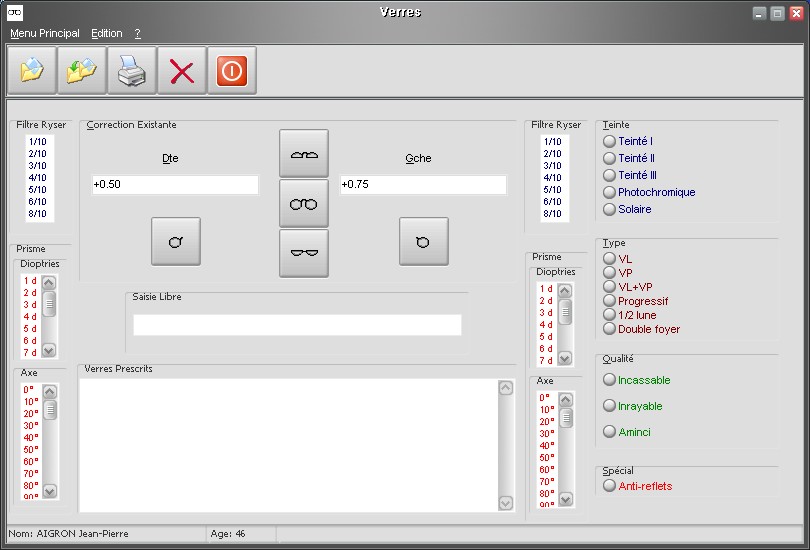Select 8/10 in left Filtre Ryser list

coord(38,213)
